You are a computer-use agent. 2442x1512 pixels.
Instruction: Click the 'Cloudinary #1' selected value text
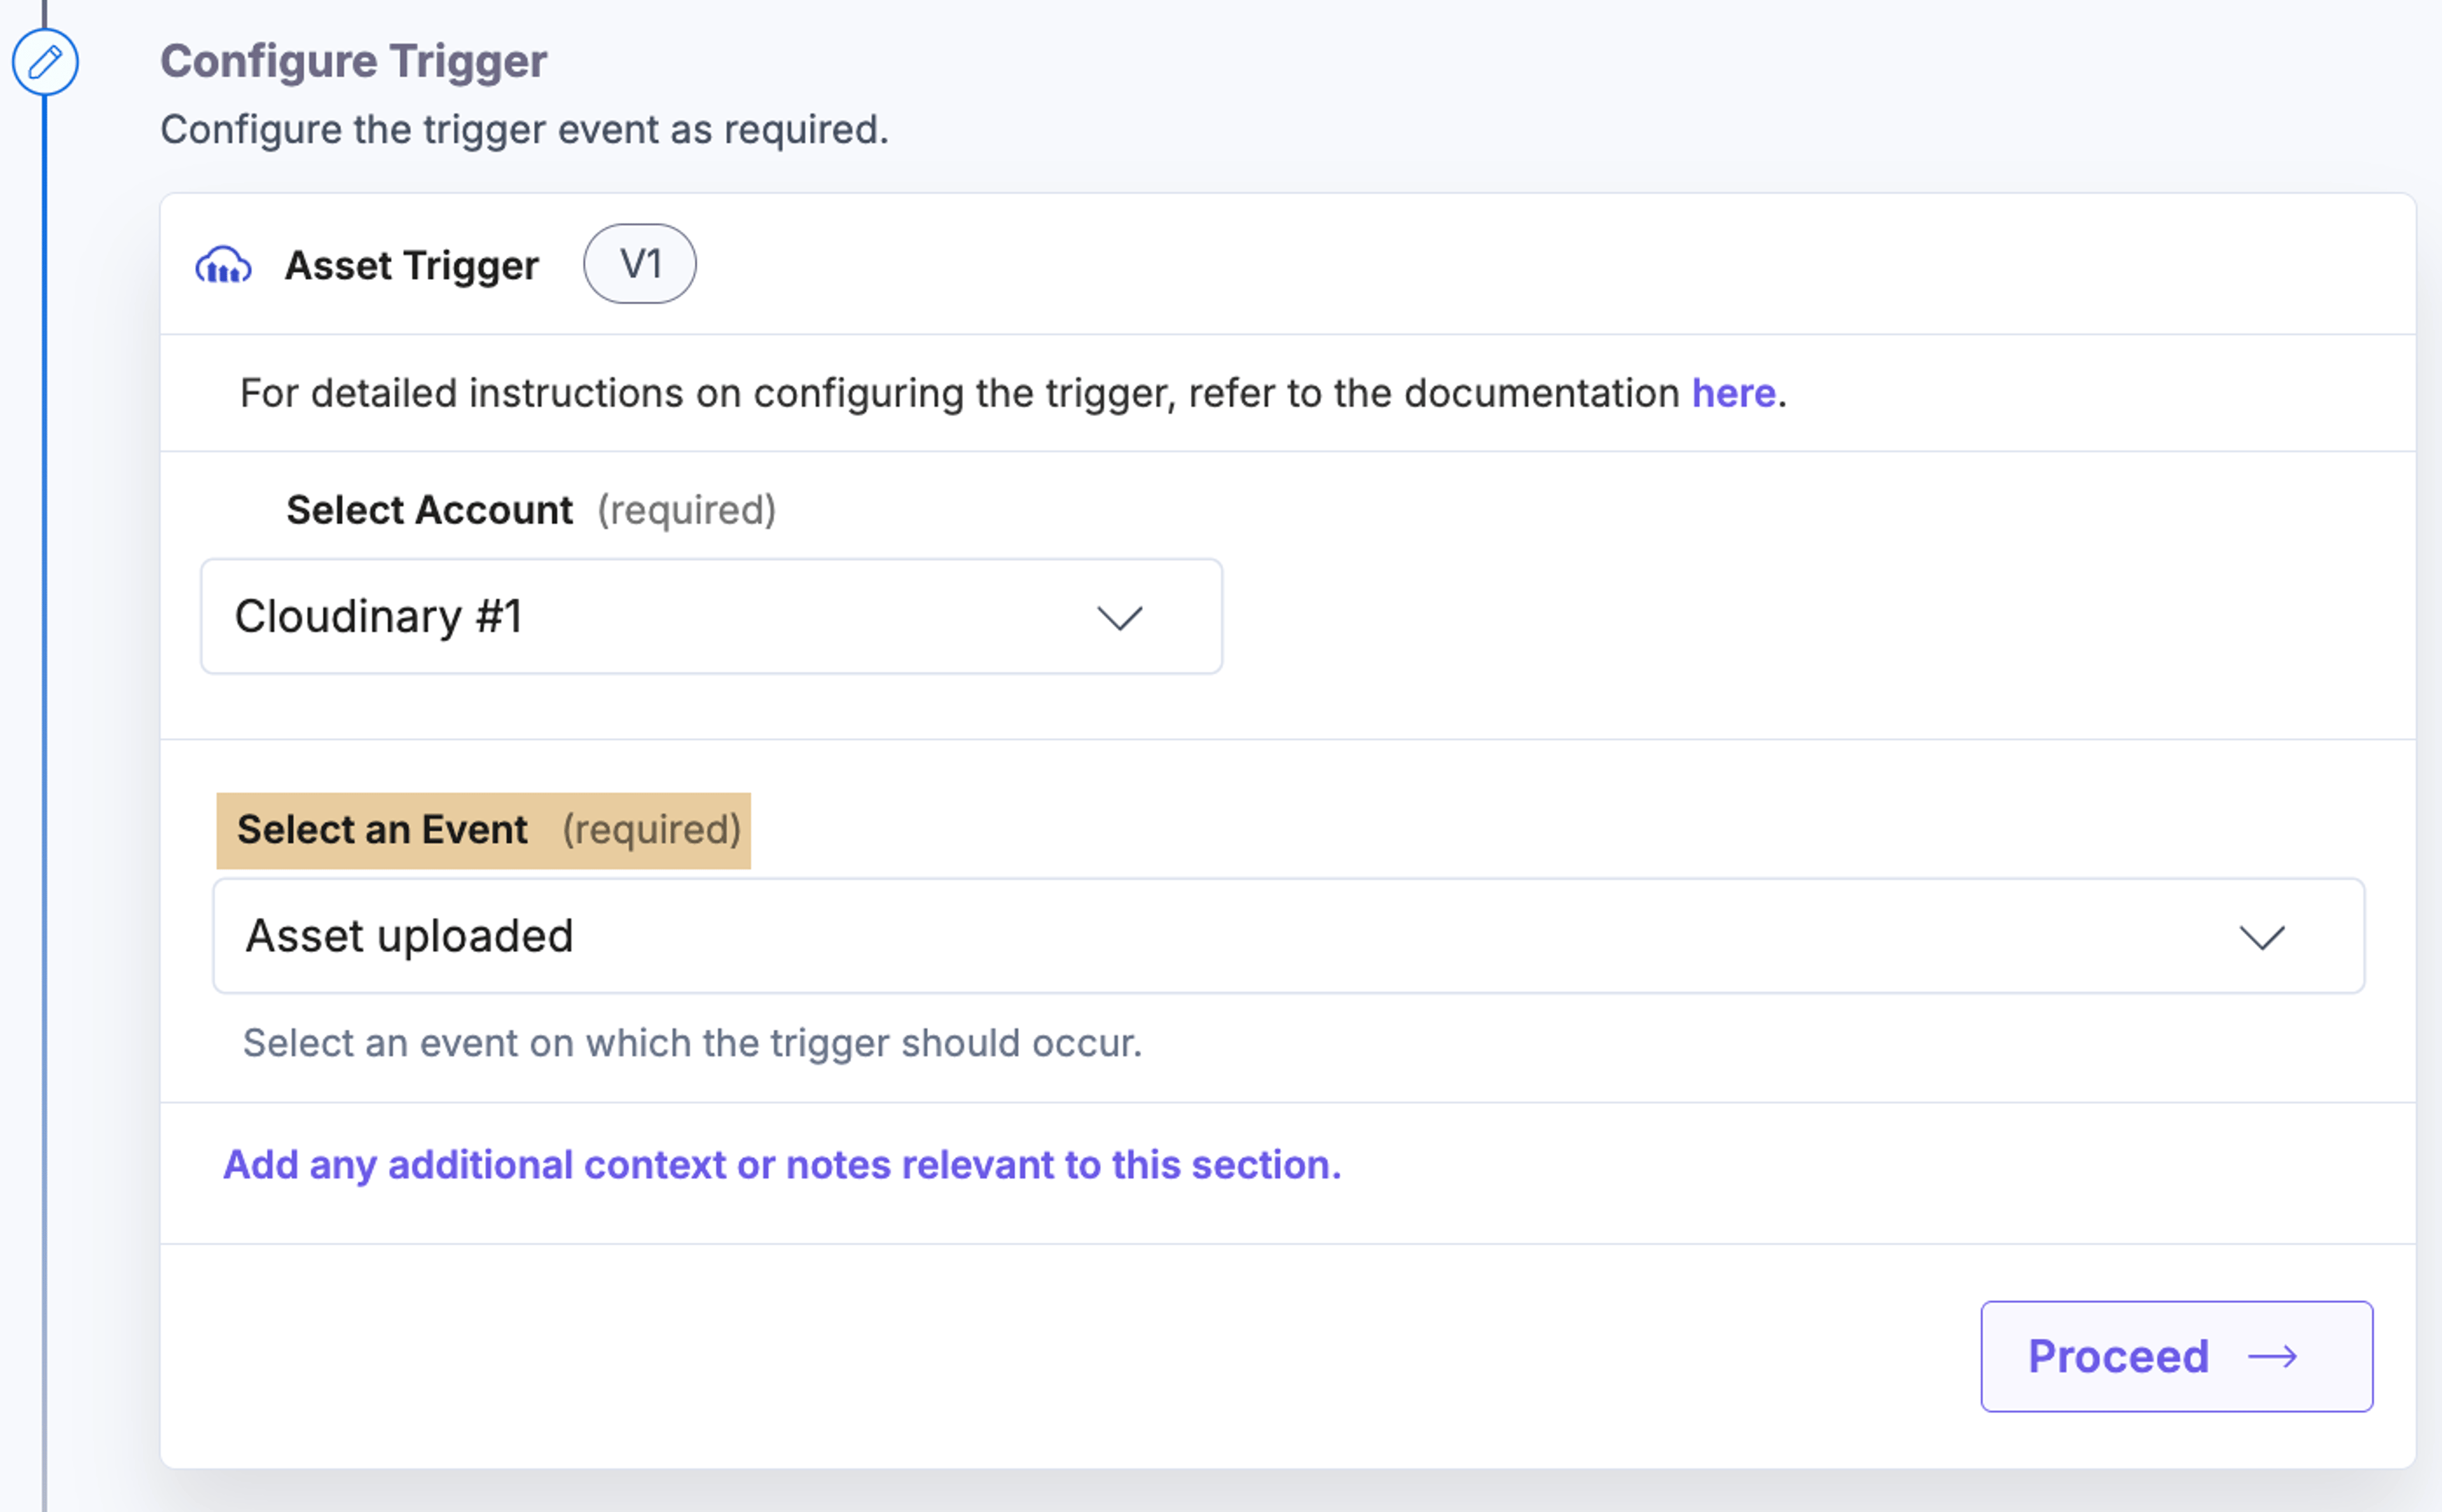tap(378, 616)
